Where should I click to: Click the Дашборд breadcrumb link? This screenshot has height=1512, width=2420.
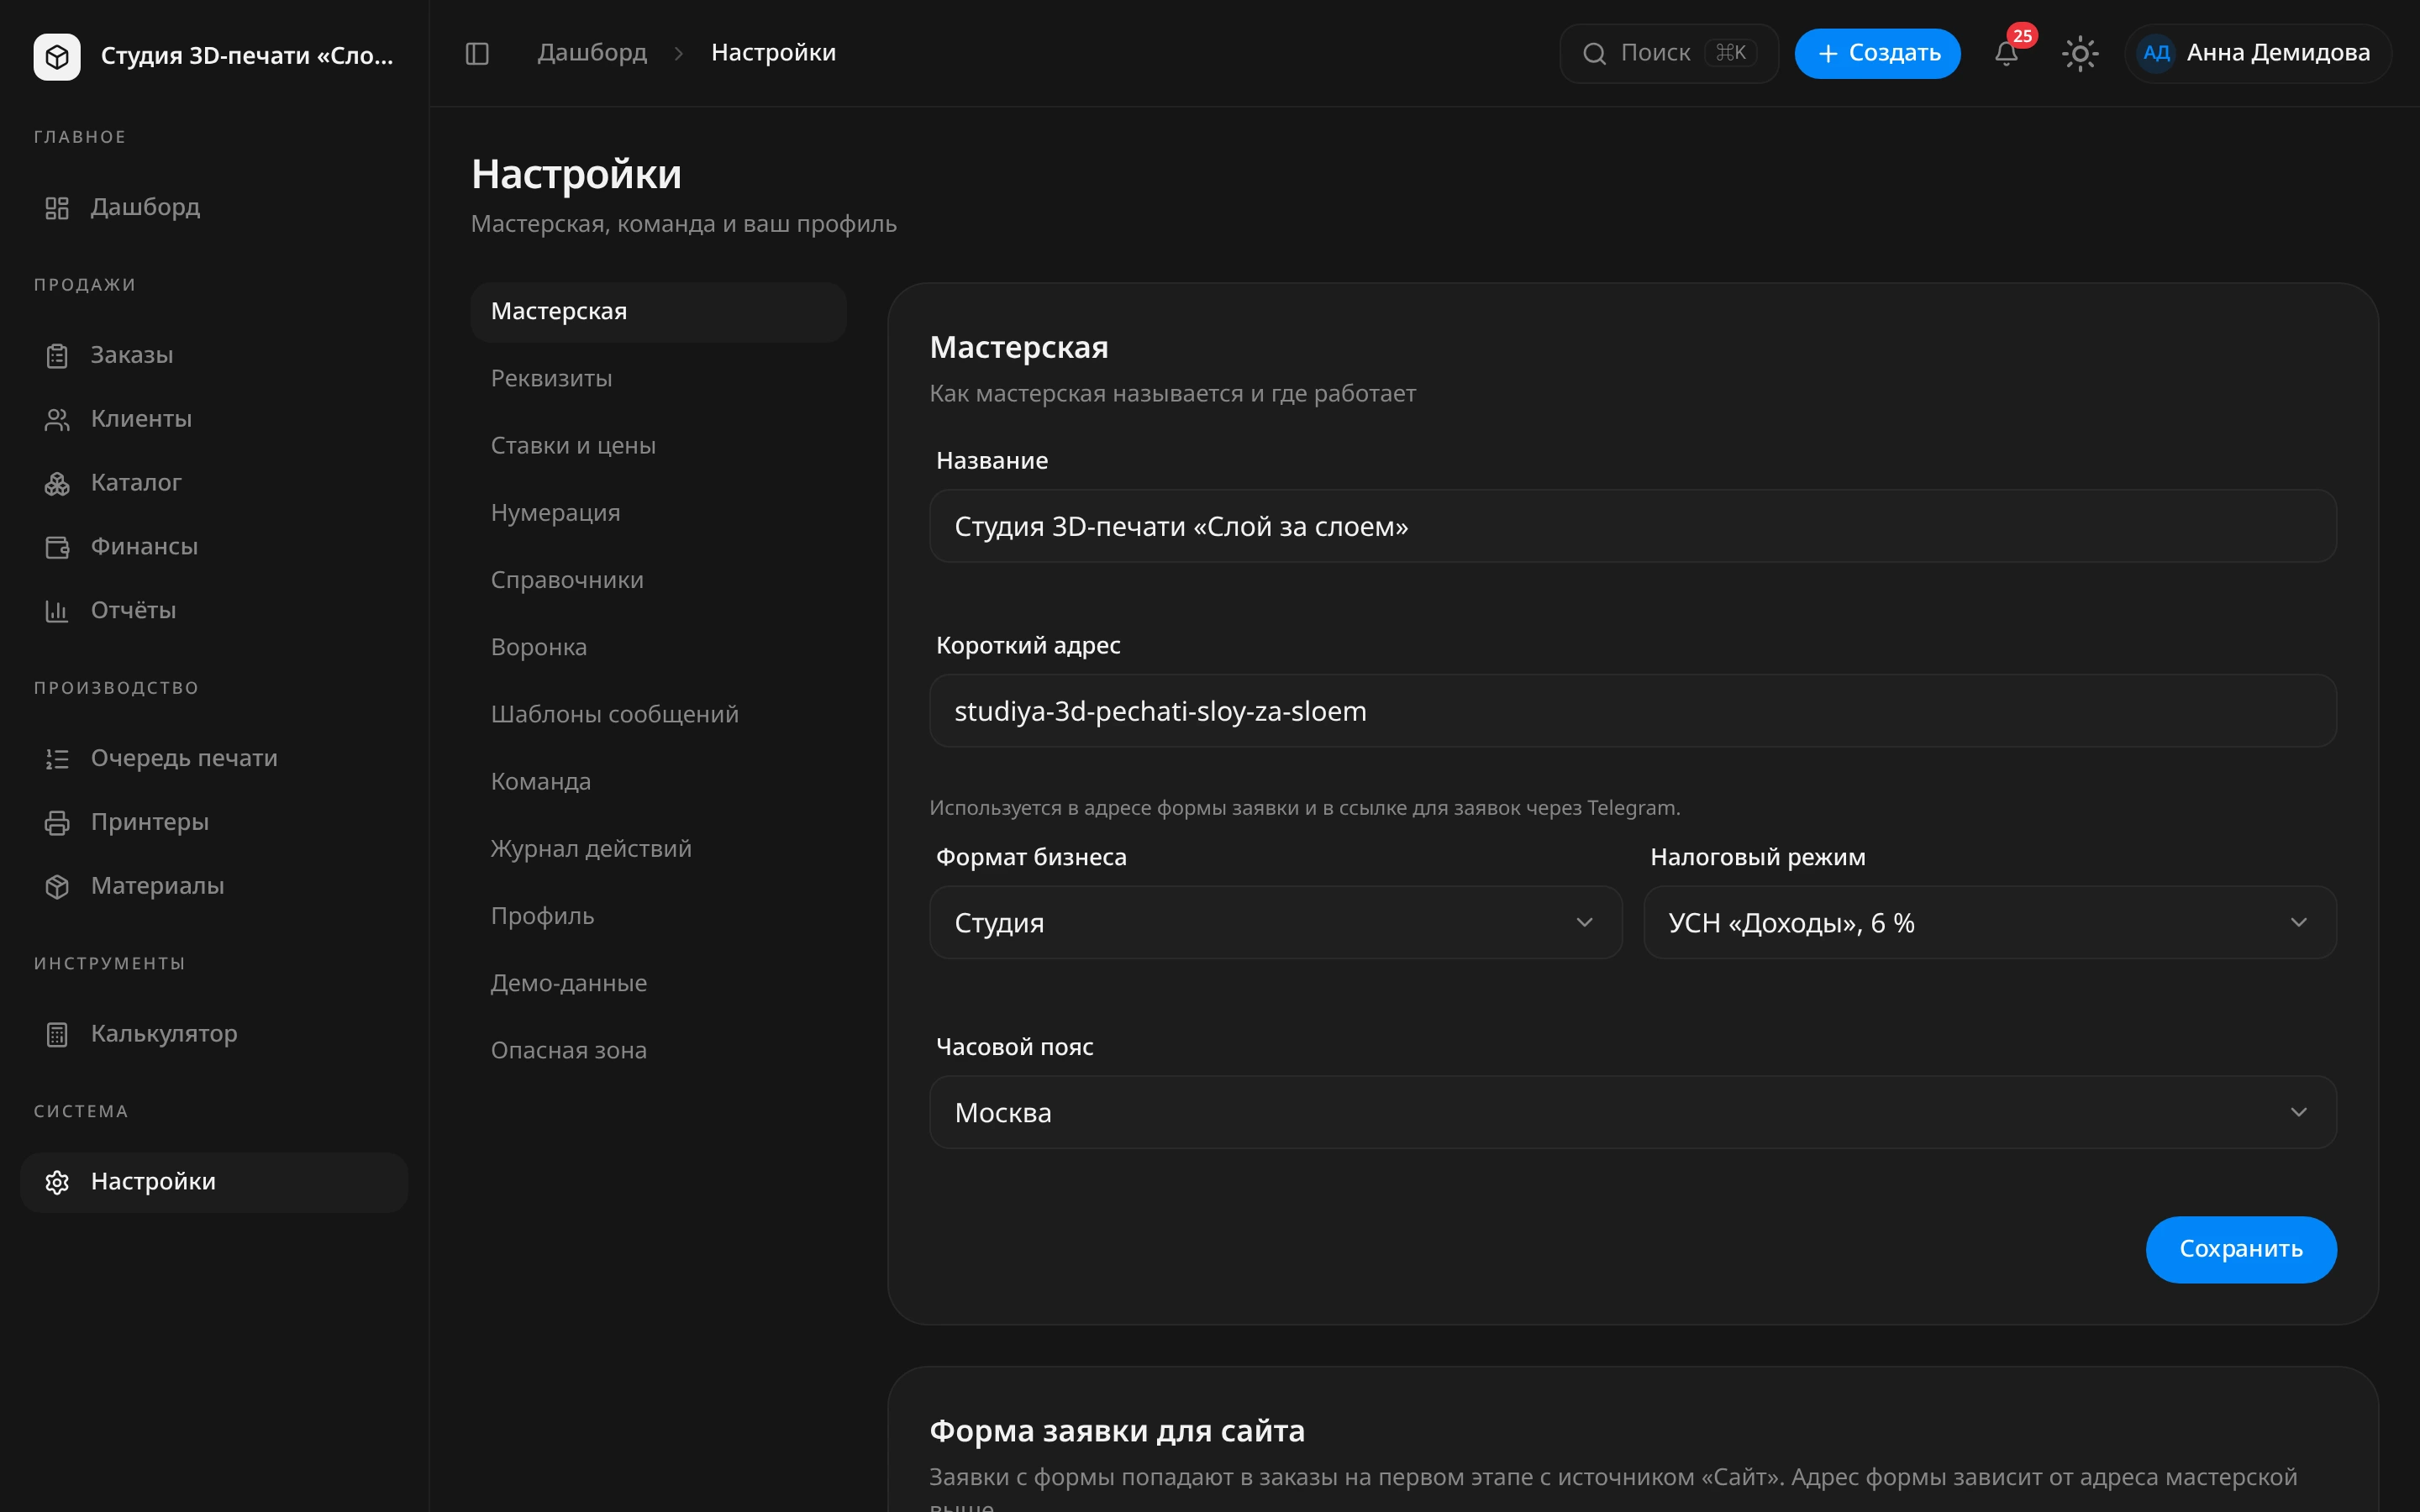pos(592,53)
